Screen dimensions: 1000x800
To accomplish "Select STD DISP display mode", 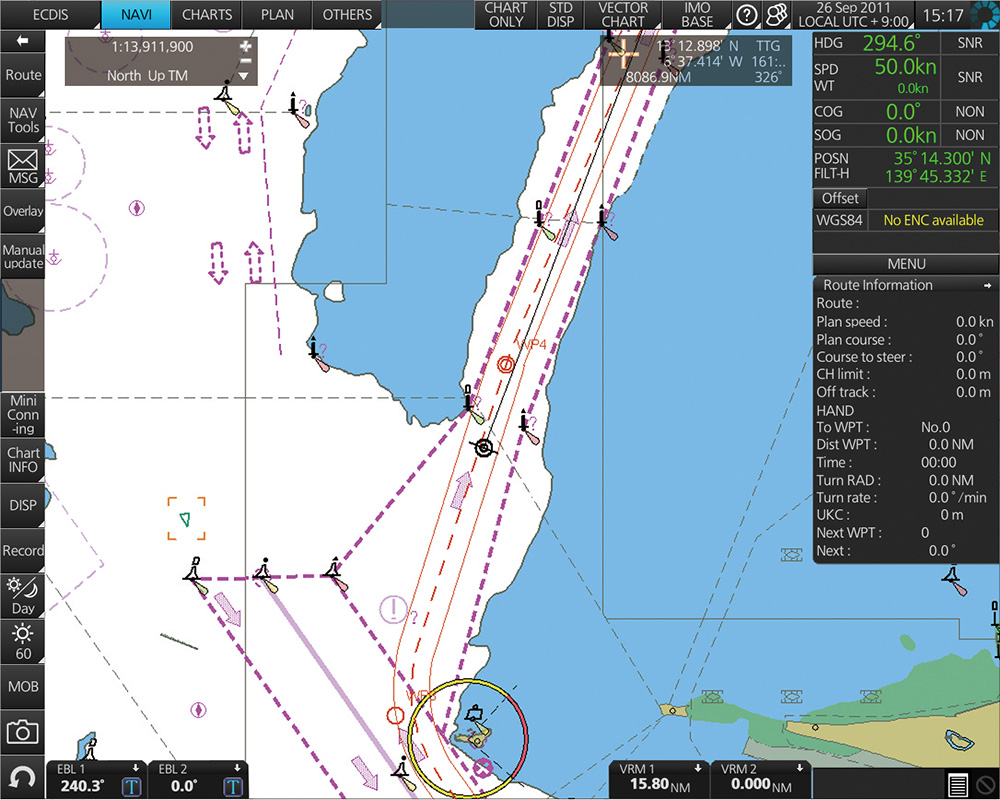I will point(561,15).
